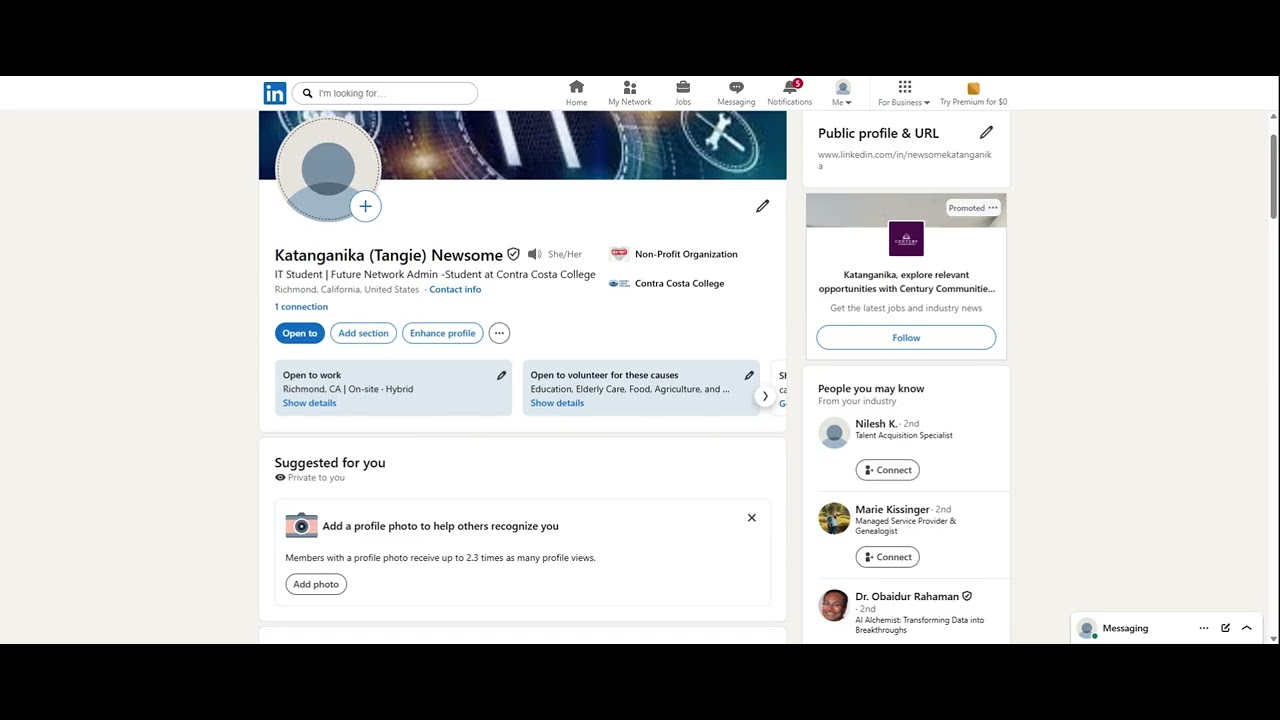Viewport: 1280px width, 720px height.
Task: Click the Messaging overlay title
Action: tap(1125, 628)
